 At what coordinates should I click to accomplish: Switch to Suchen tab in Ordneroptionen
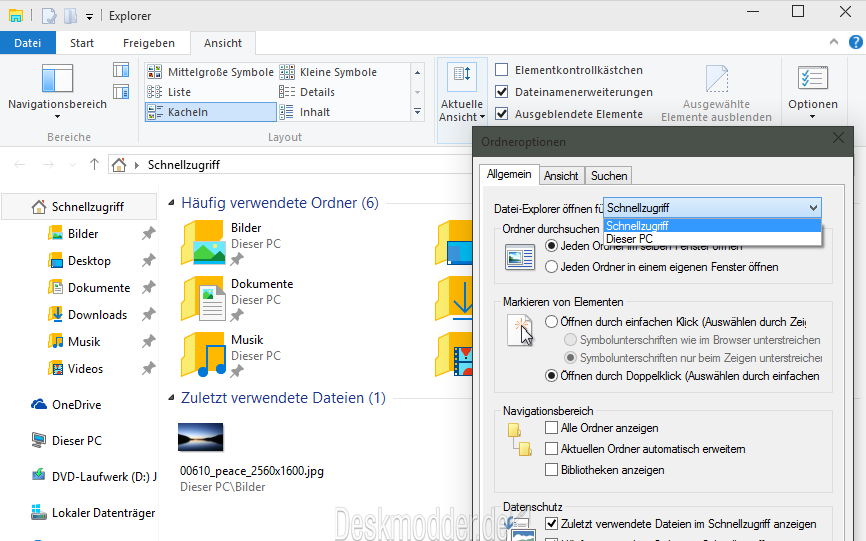pyautogui.click(x=609, y=176)
